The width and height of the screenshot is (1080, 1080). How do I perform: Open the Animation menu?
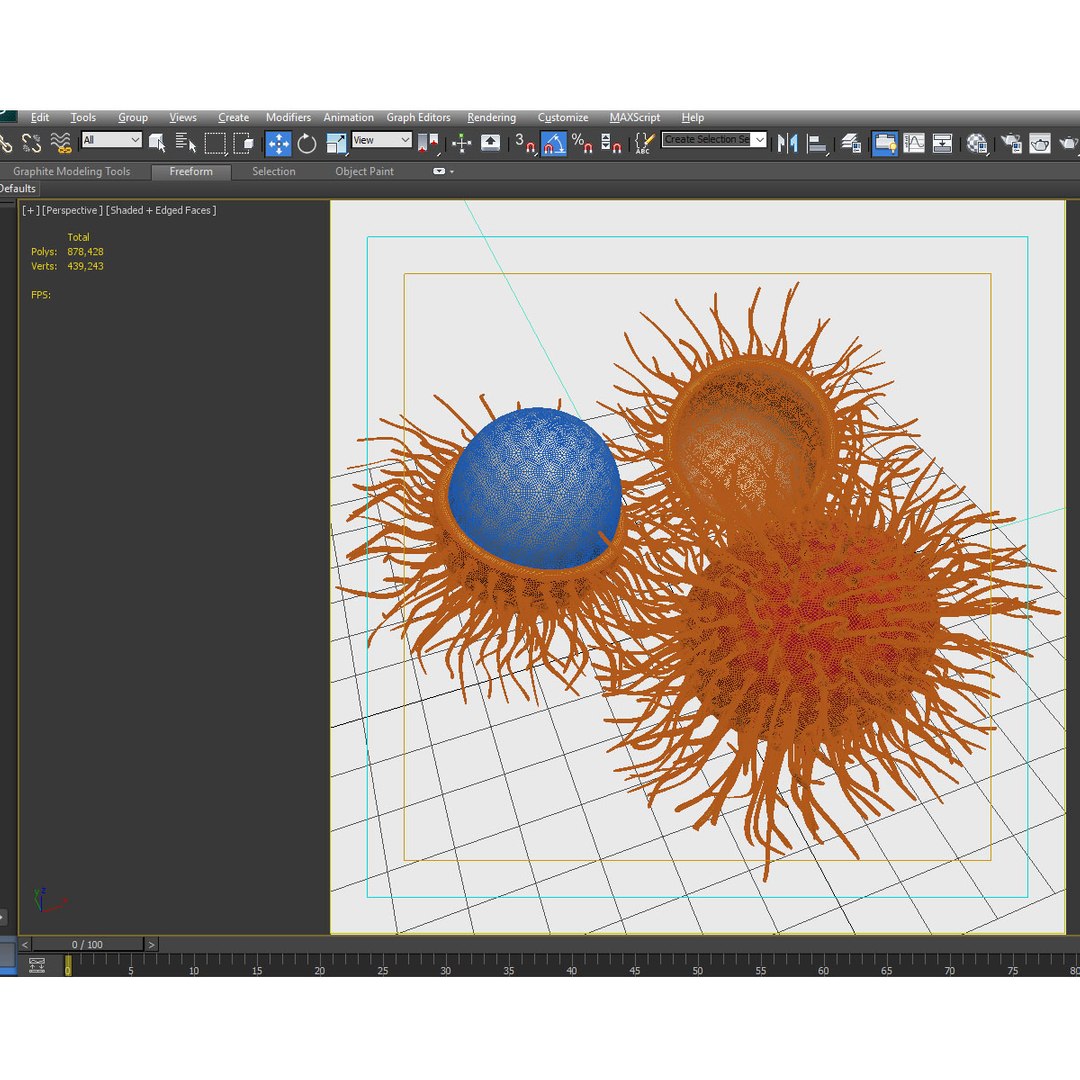tap(349, 117)
